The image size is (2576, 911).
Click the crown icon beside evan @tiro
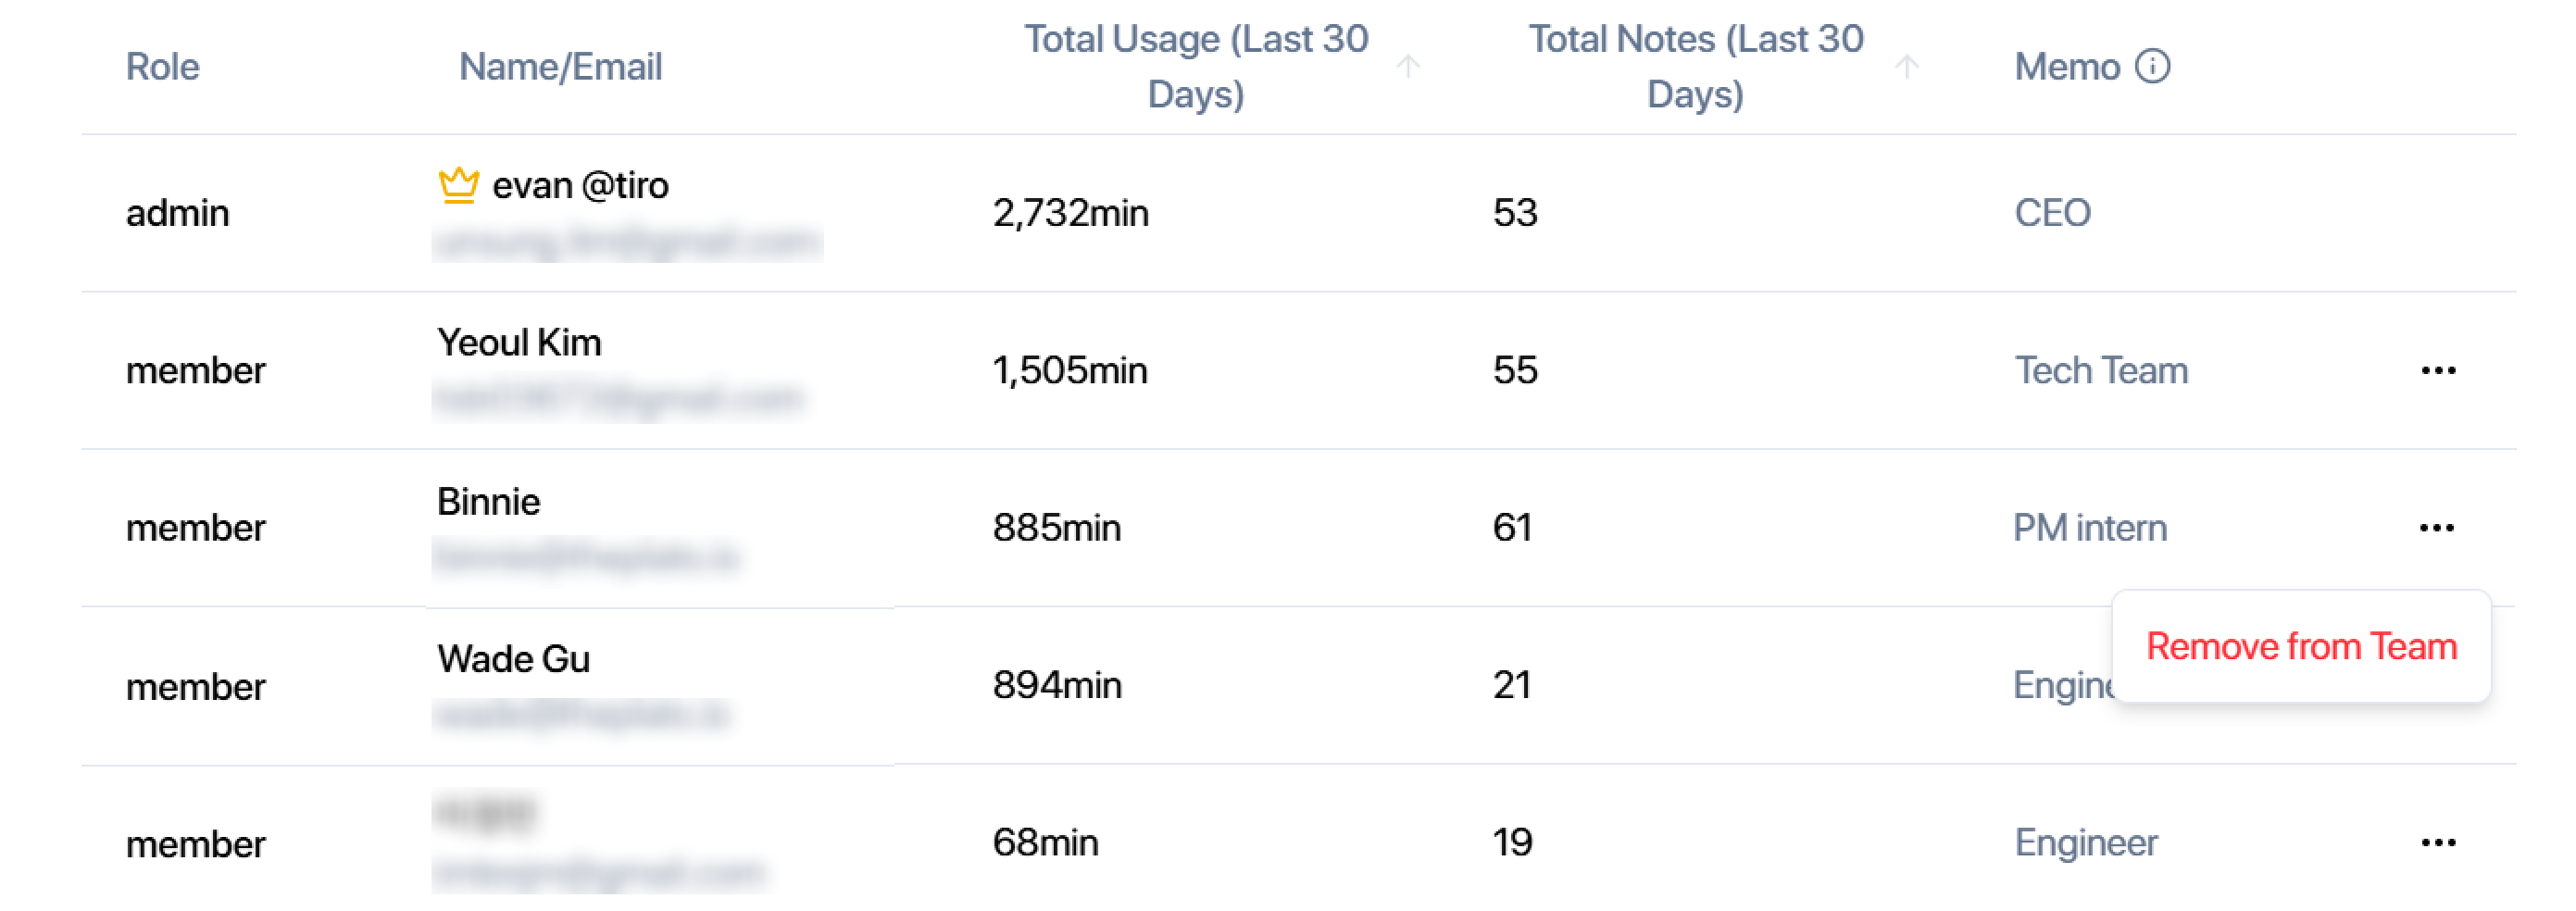tap(458, 185)
